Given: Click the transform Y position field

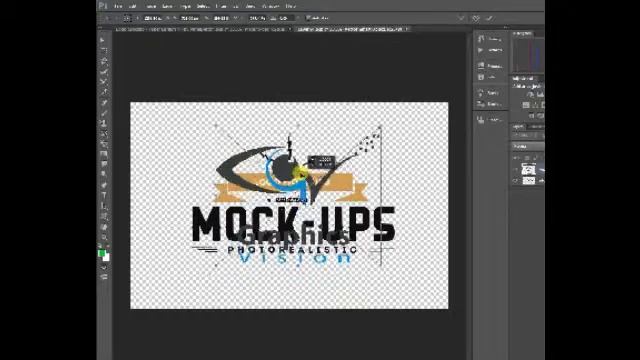Looking at the screenshot, I should coord(189,18).
